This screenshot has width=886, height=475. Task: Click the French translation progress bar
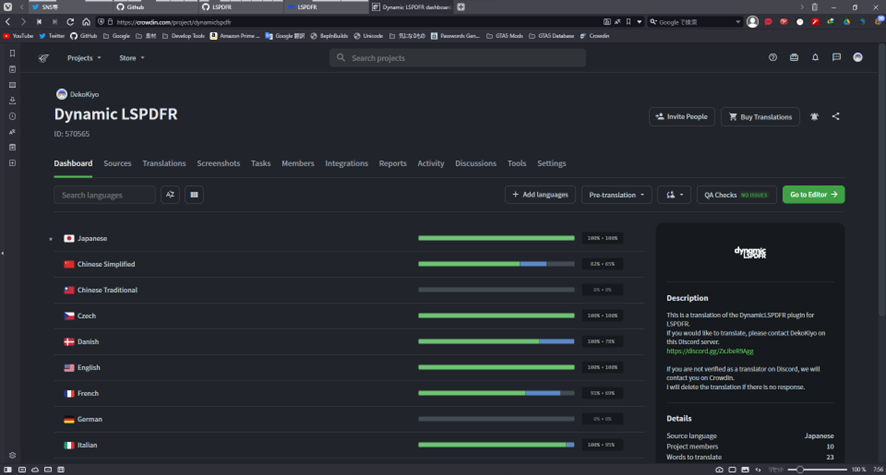[x=496, y=393]
